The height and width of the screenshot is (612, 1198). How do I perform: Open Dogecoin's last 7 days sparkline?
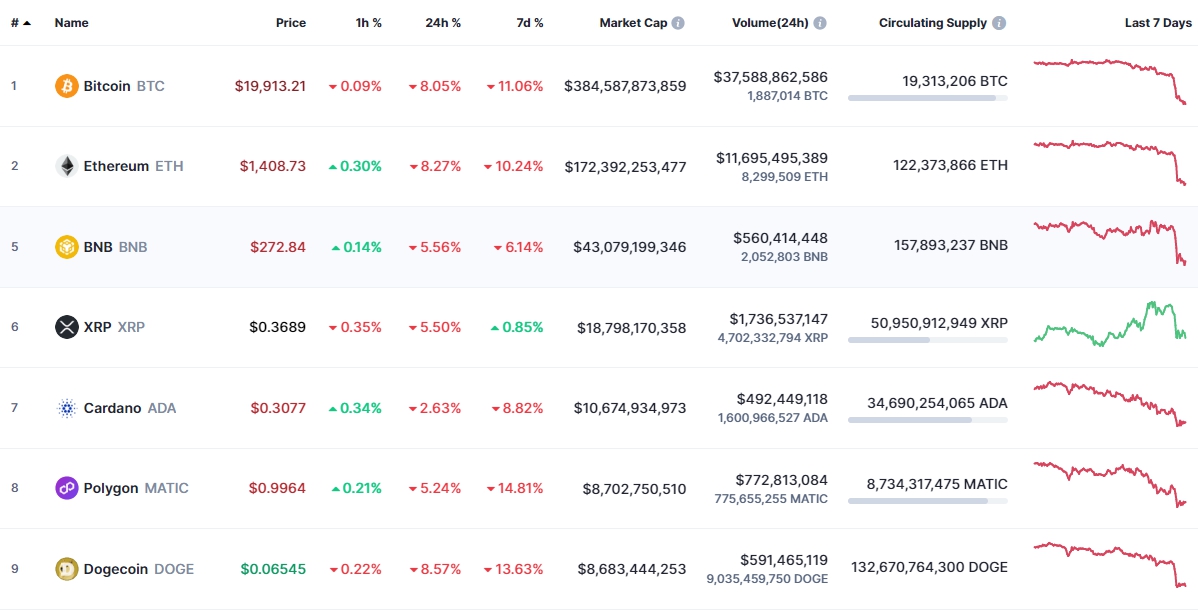click(1109, 565)
